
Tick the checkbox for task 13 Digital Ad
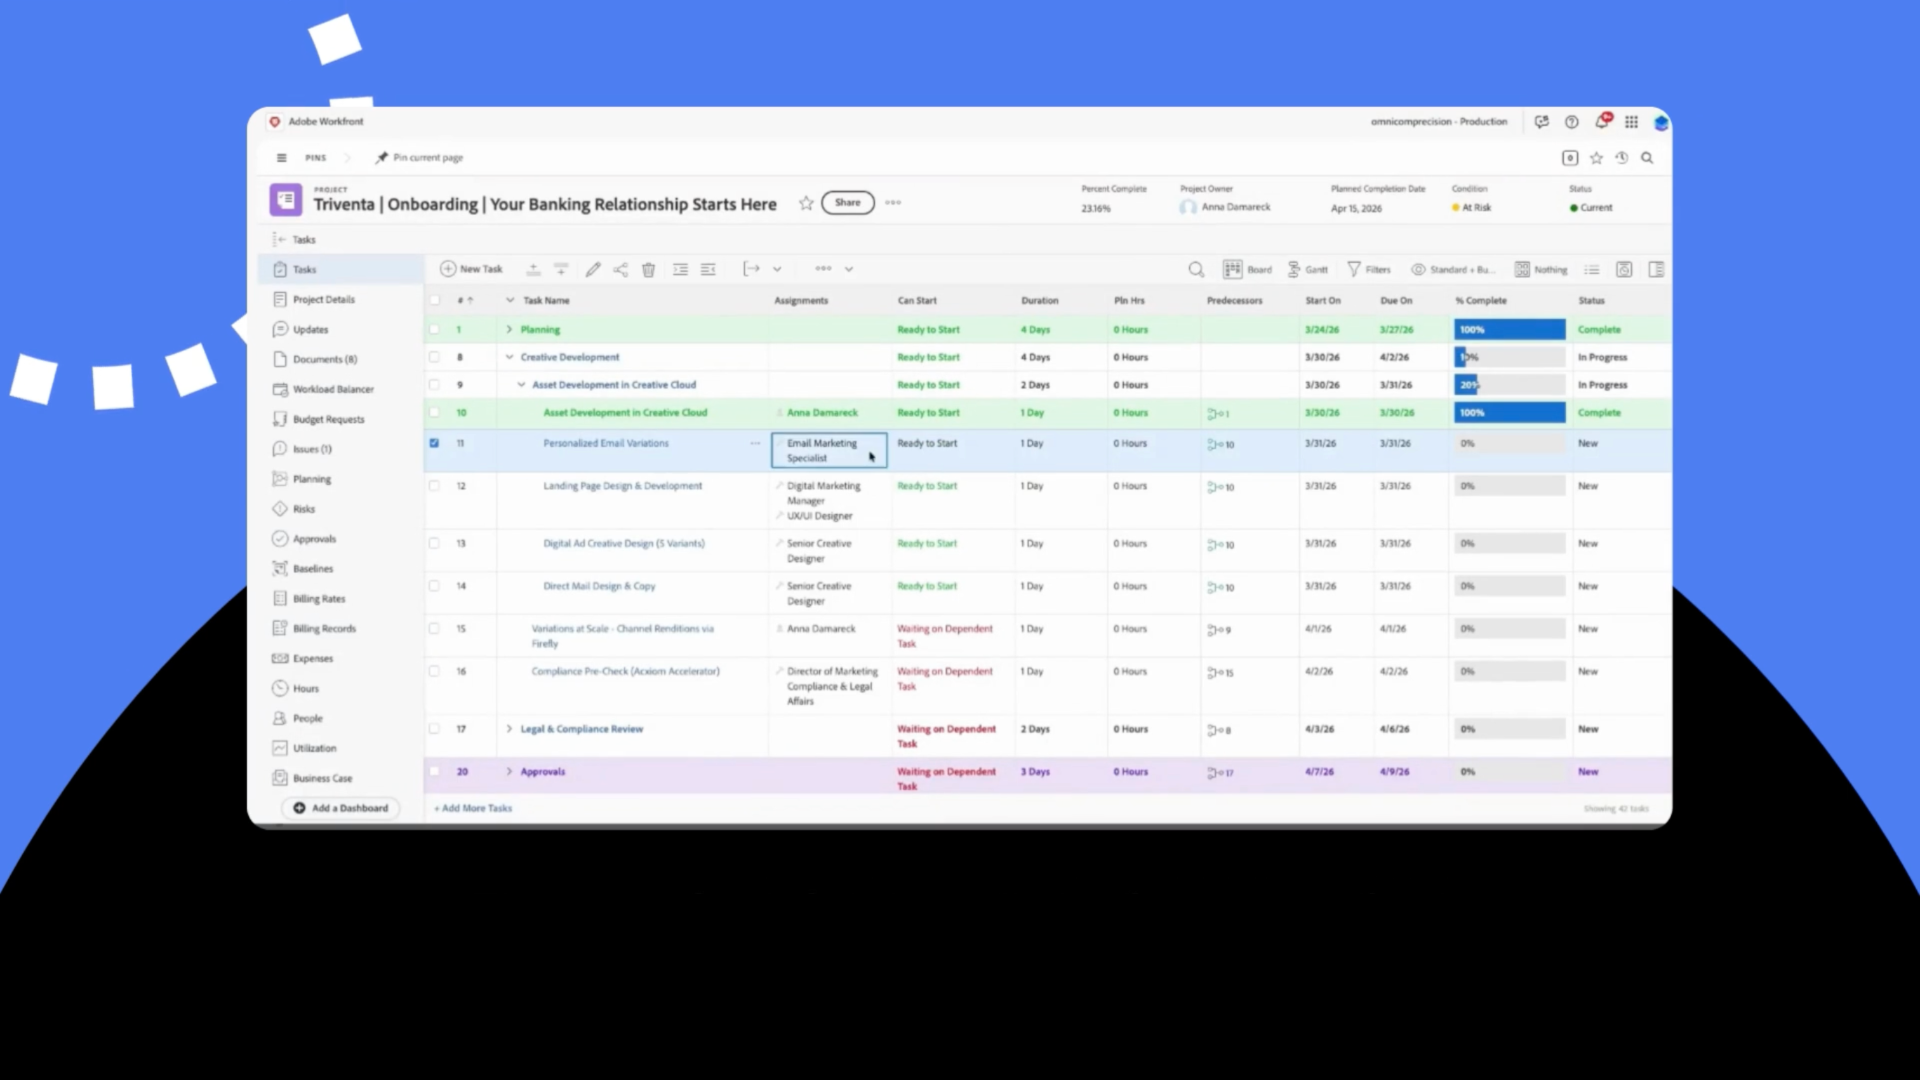(x=434, y=544)
